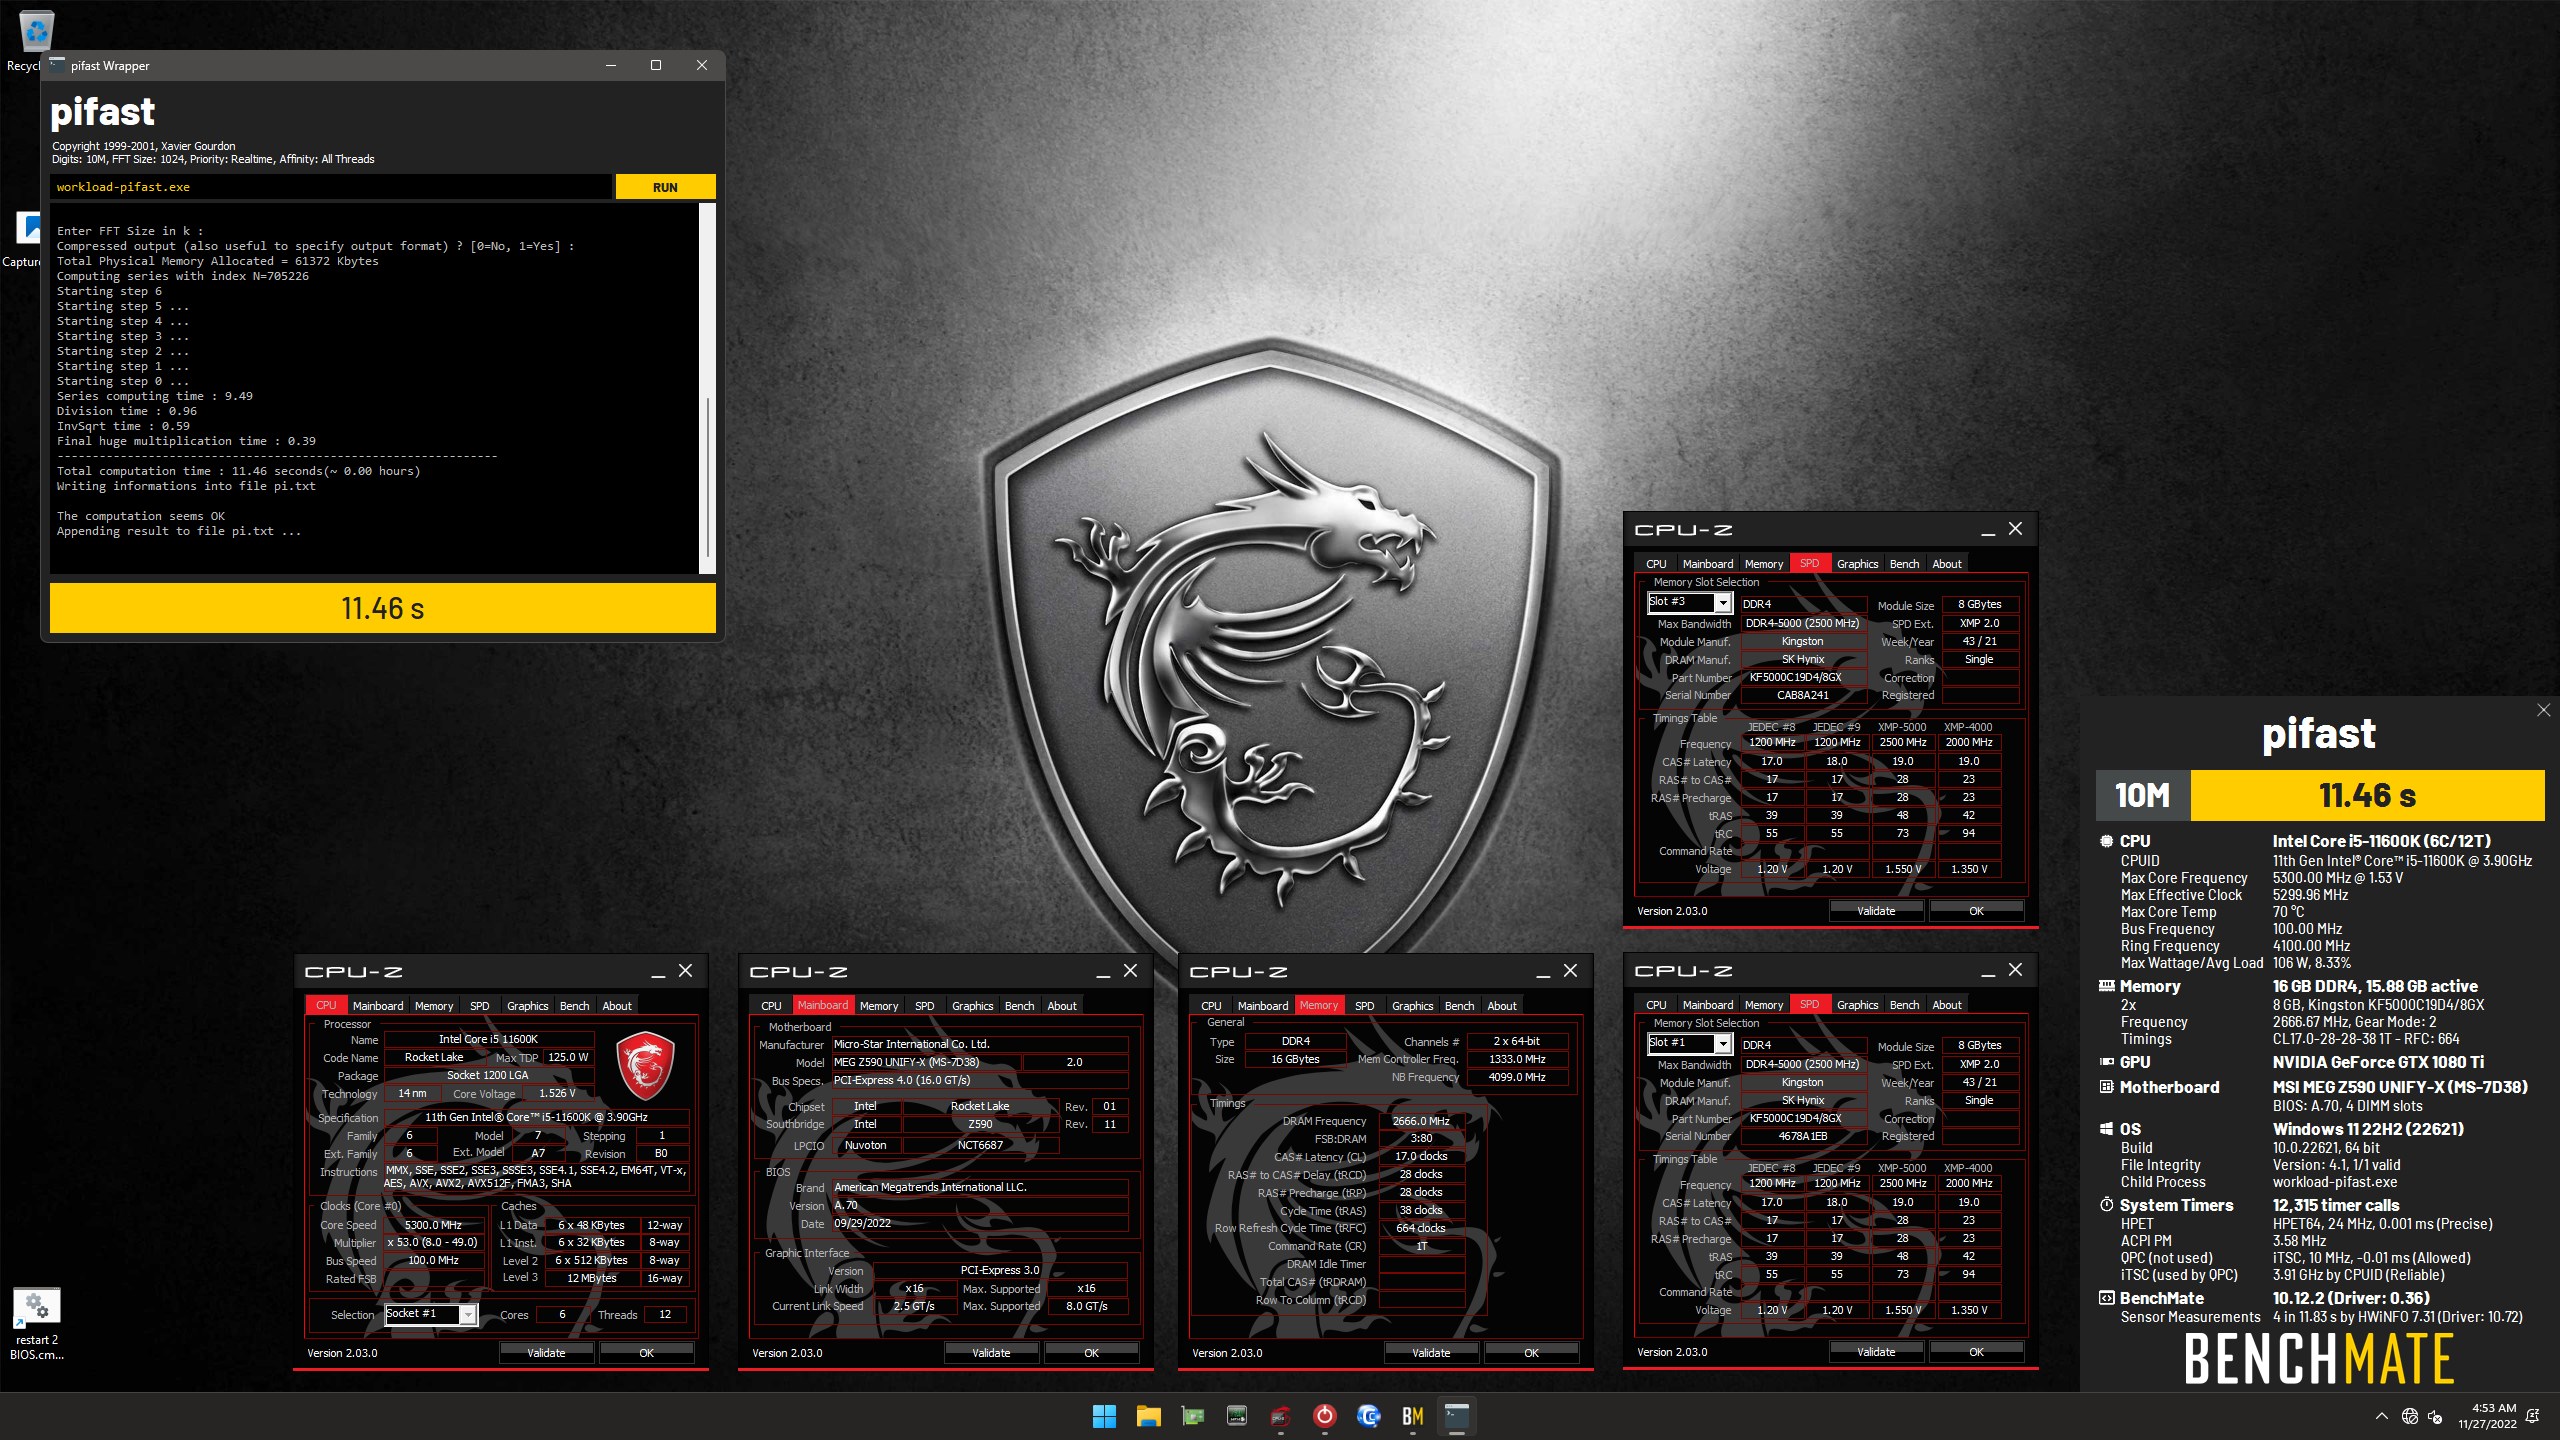The image size is (2560, 1440).
Task: Click the Memory module icon in BenchMate panel
Action: pos(2106,986)
